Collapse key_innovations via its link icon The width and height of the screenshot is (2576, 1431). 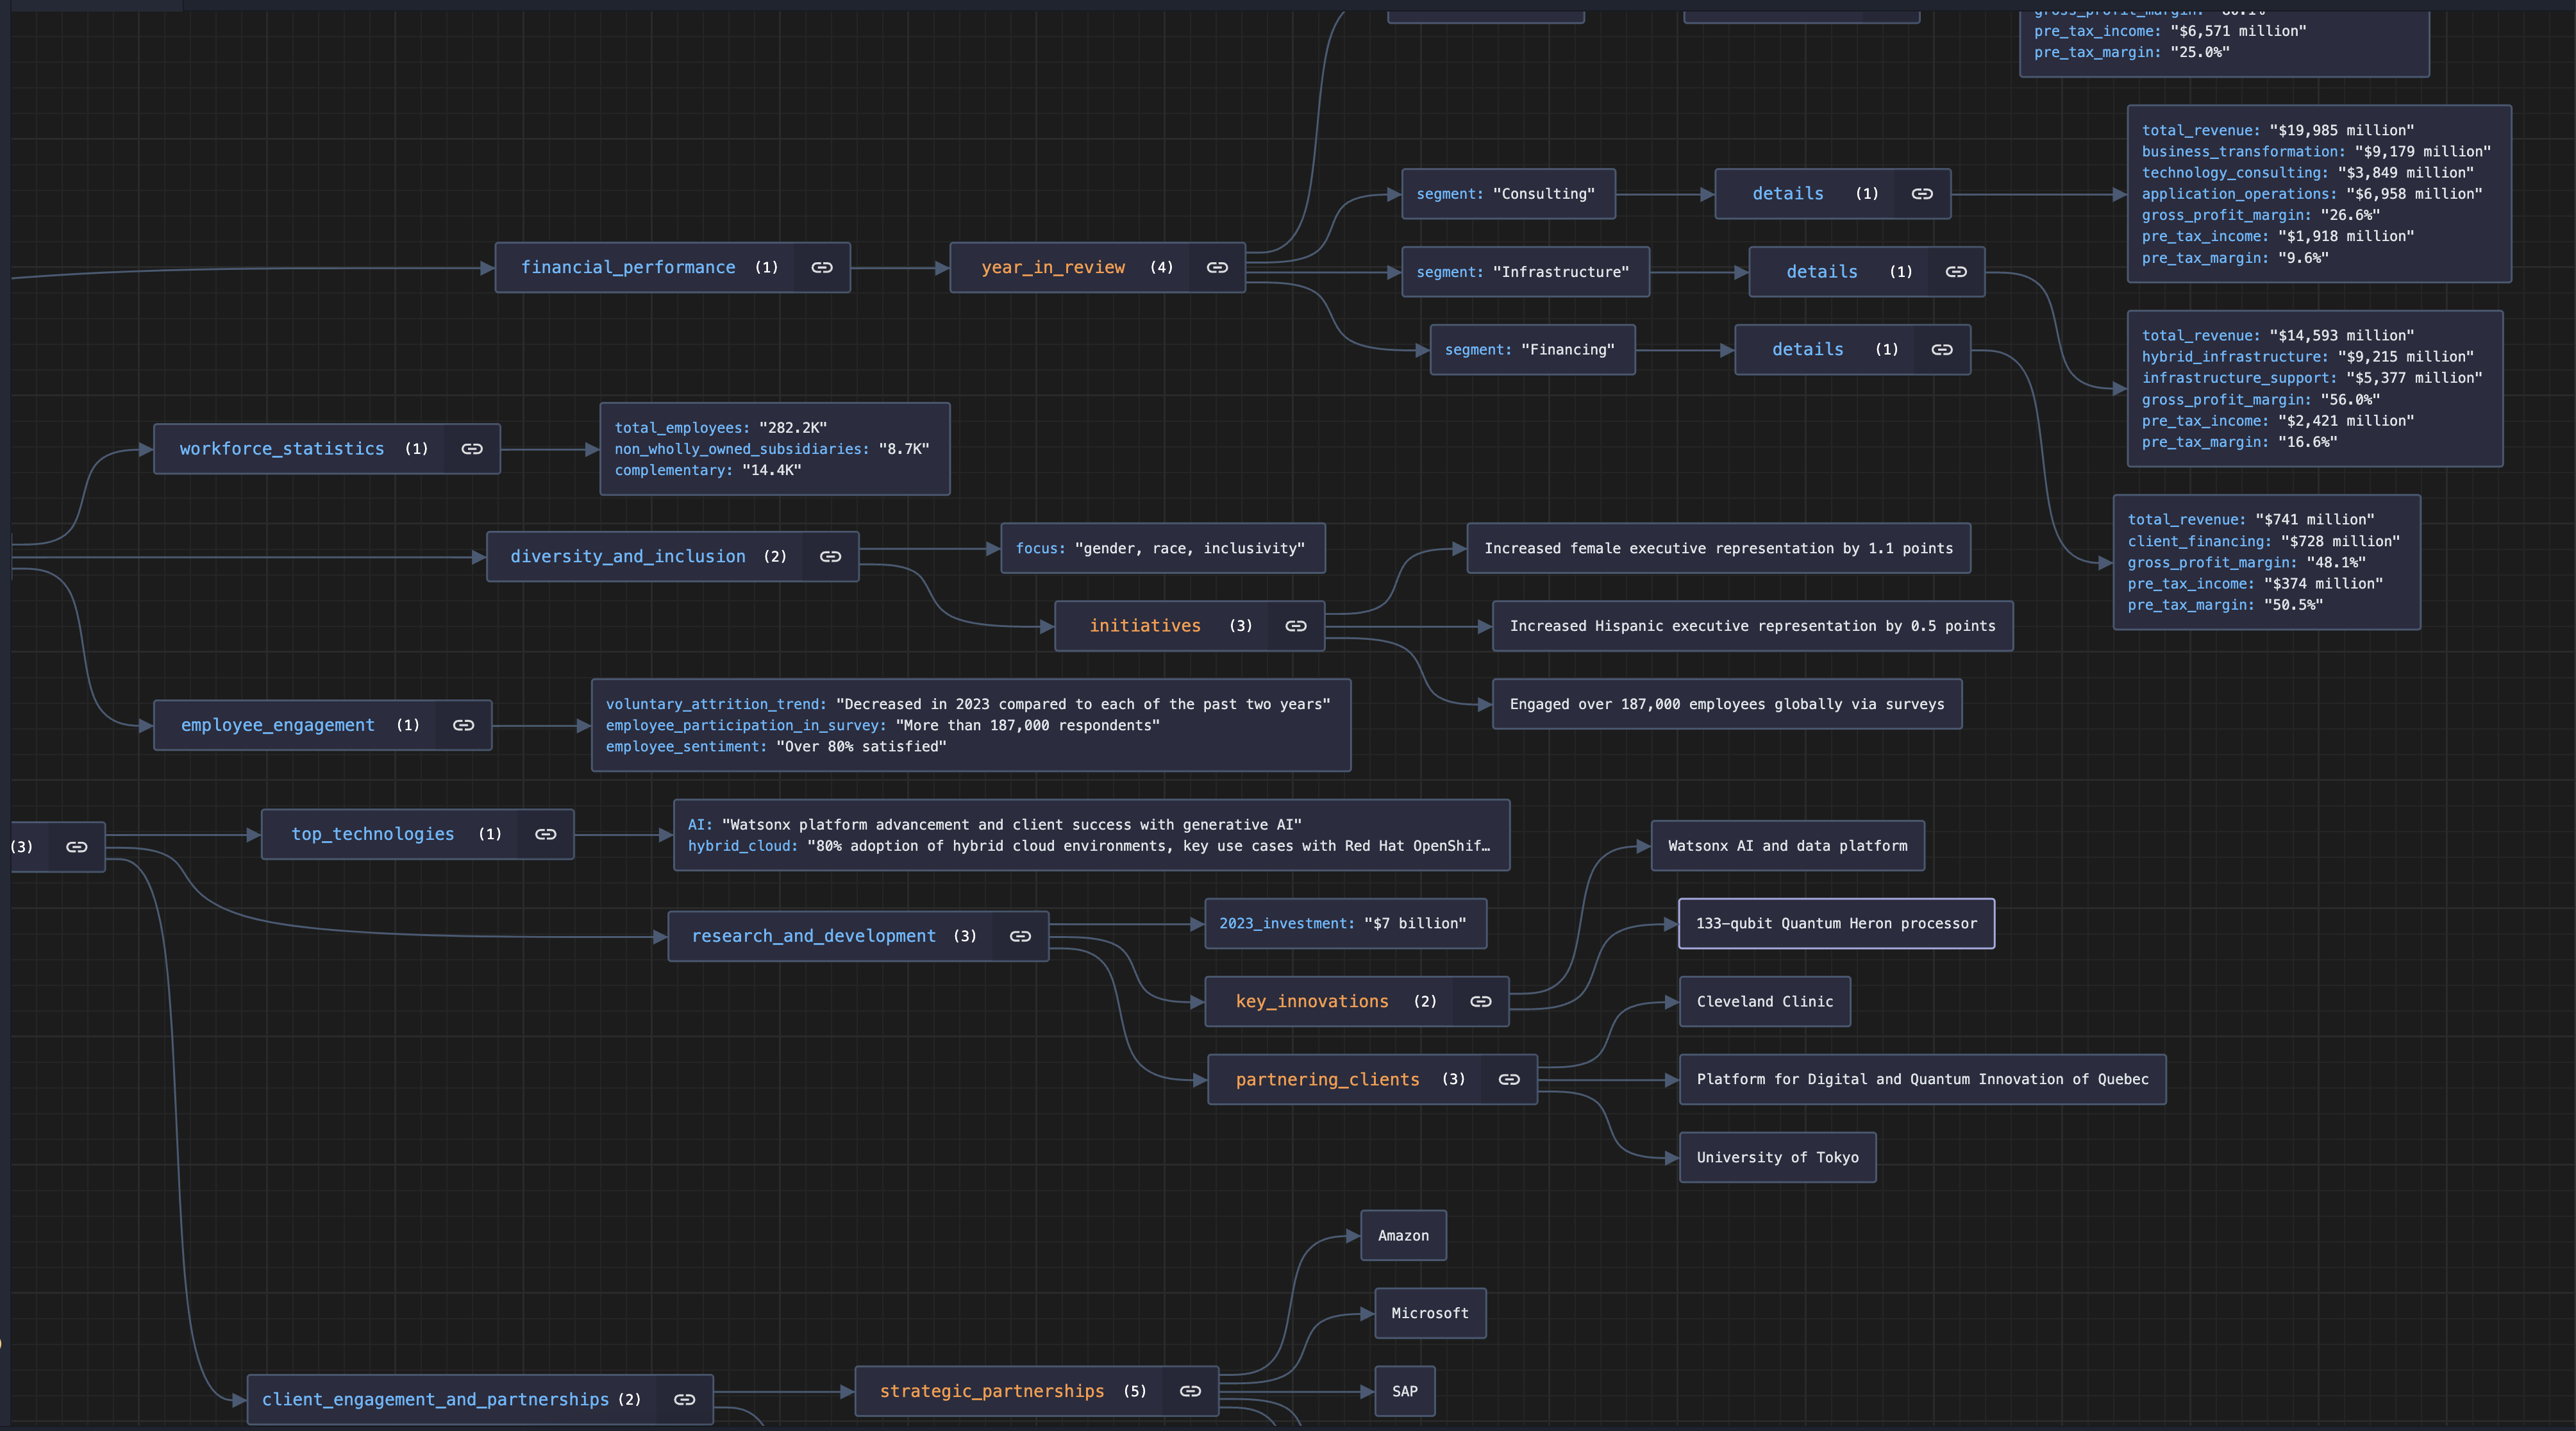(x=1481, y=1002)
